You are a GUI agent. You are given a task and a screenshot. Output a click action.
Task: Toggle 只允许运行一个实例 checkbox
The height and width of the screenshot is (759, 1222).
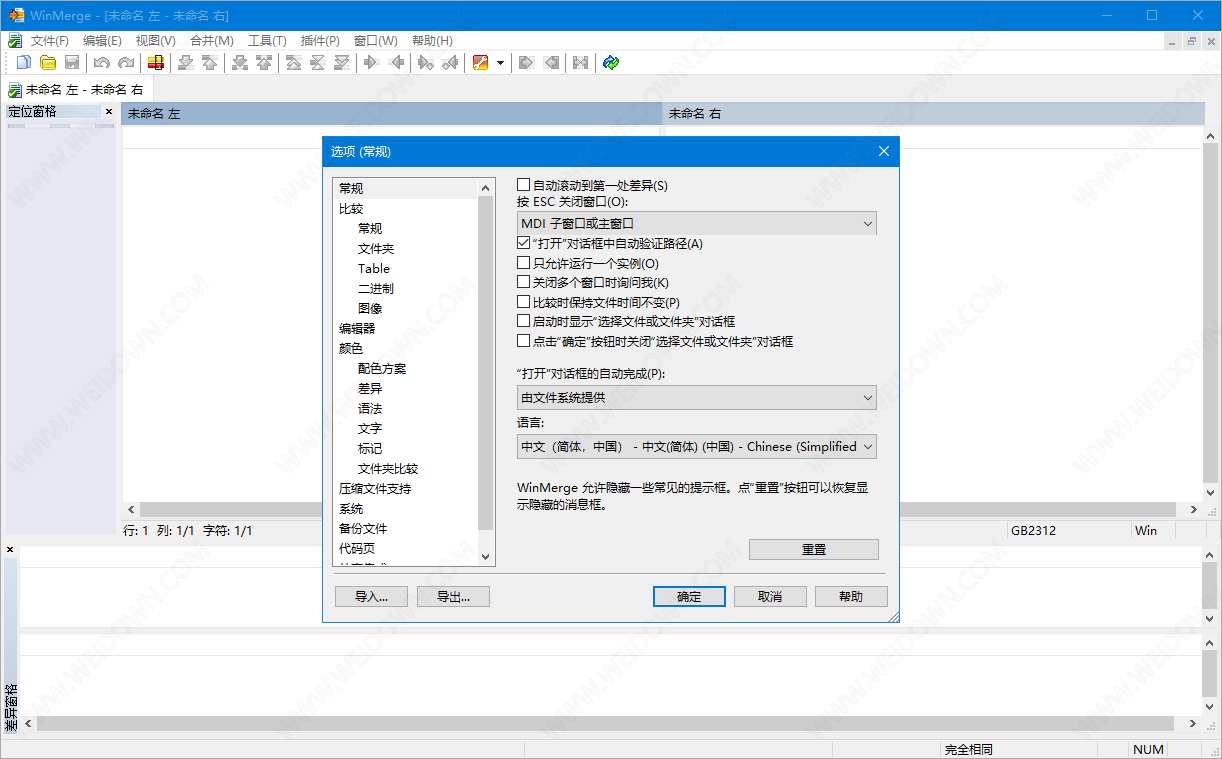pyautogui.click(x=523, y=263)
